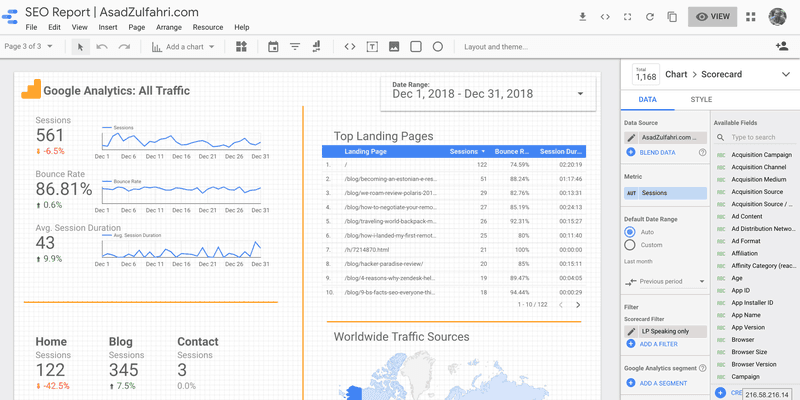Select the Browser Version field

click(x=755, y=364)
